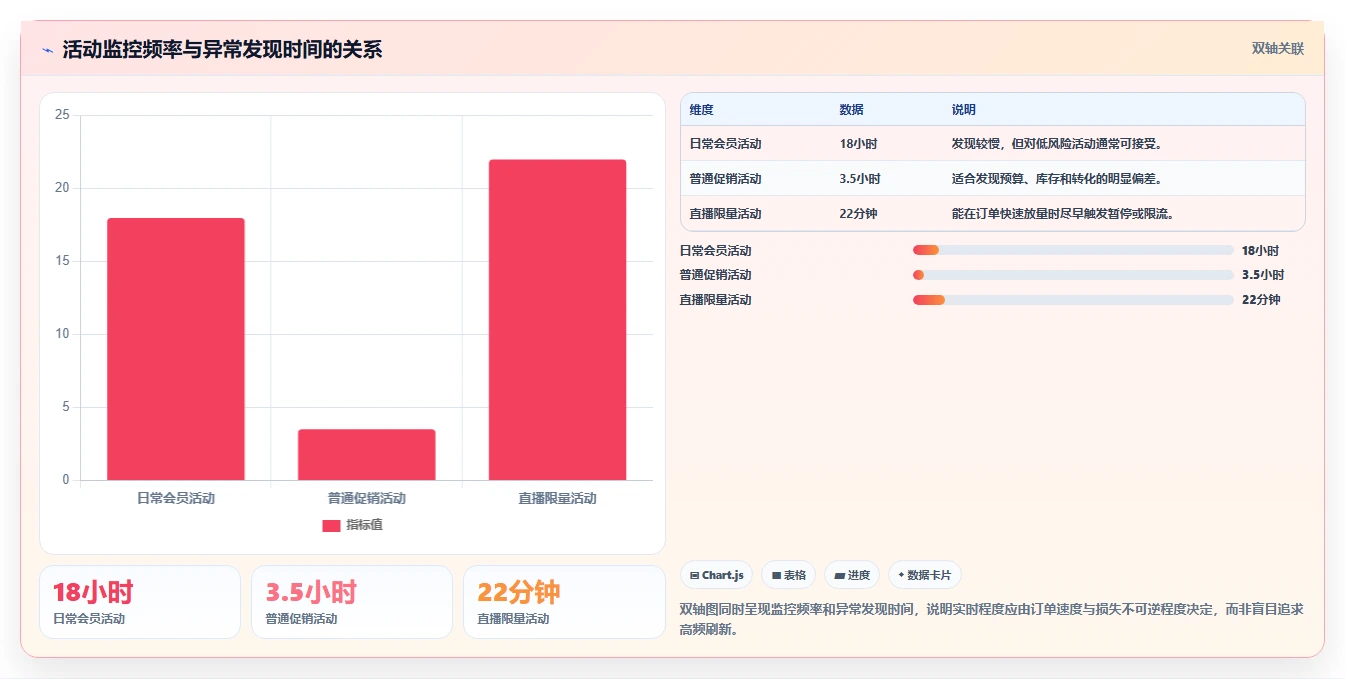Click the y-axis value 25
The image size is (1345, 679).
tap(62, 115)
